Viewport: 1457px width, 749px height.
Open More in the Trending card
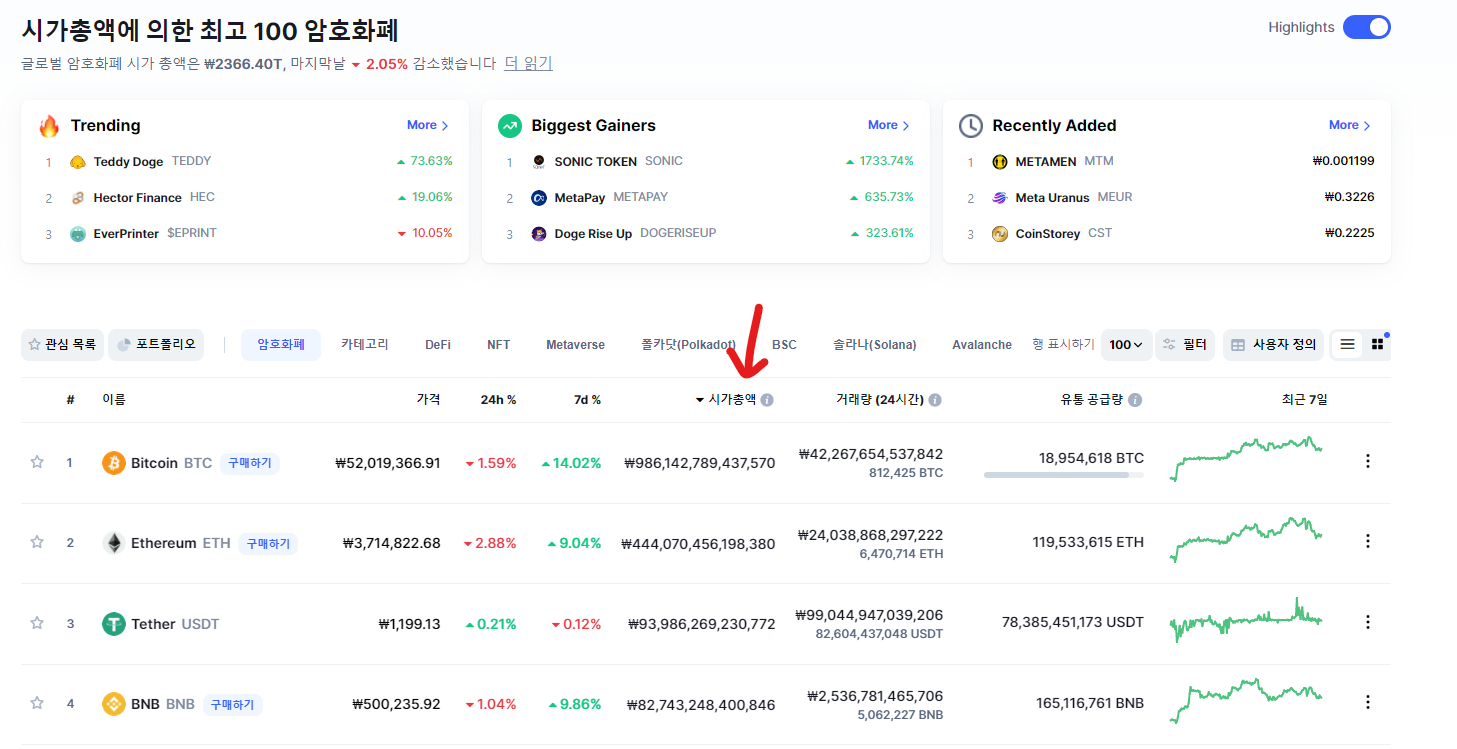pyautogui.click(x=427, y=125)
